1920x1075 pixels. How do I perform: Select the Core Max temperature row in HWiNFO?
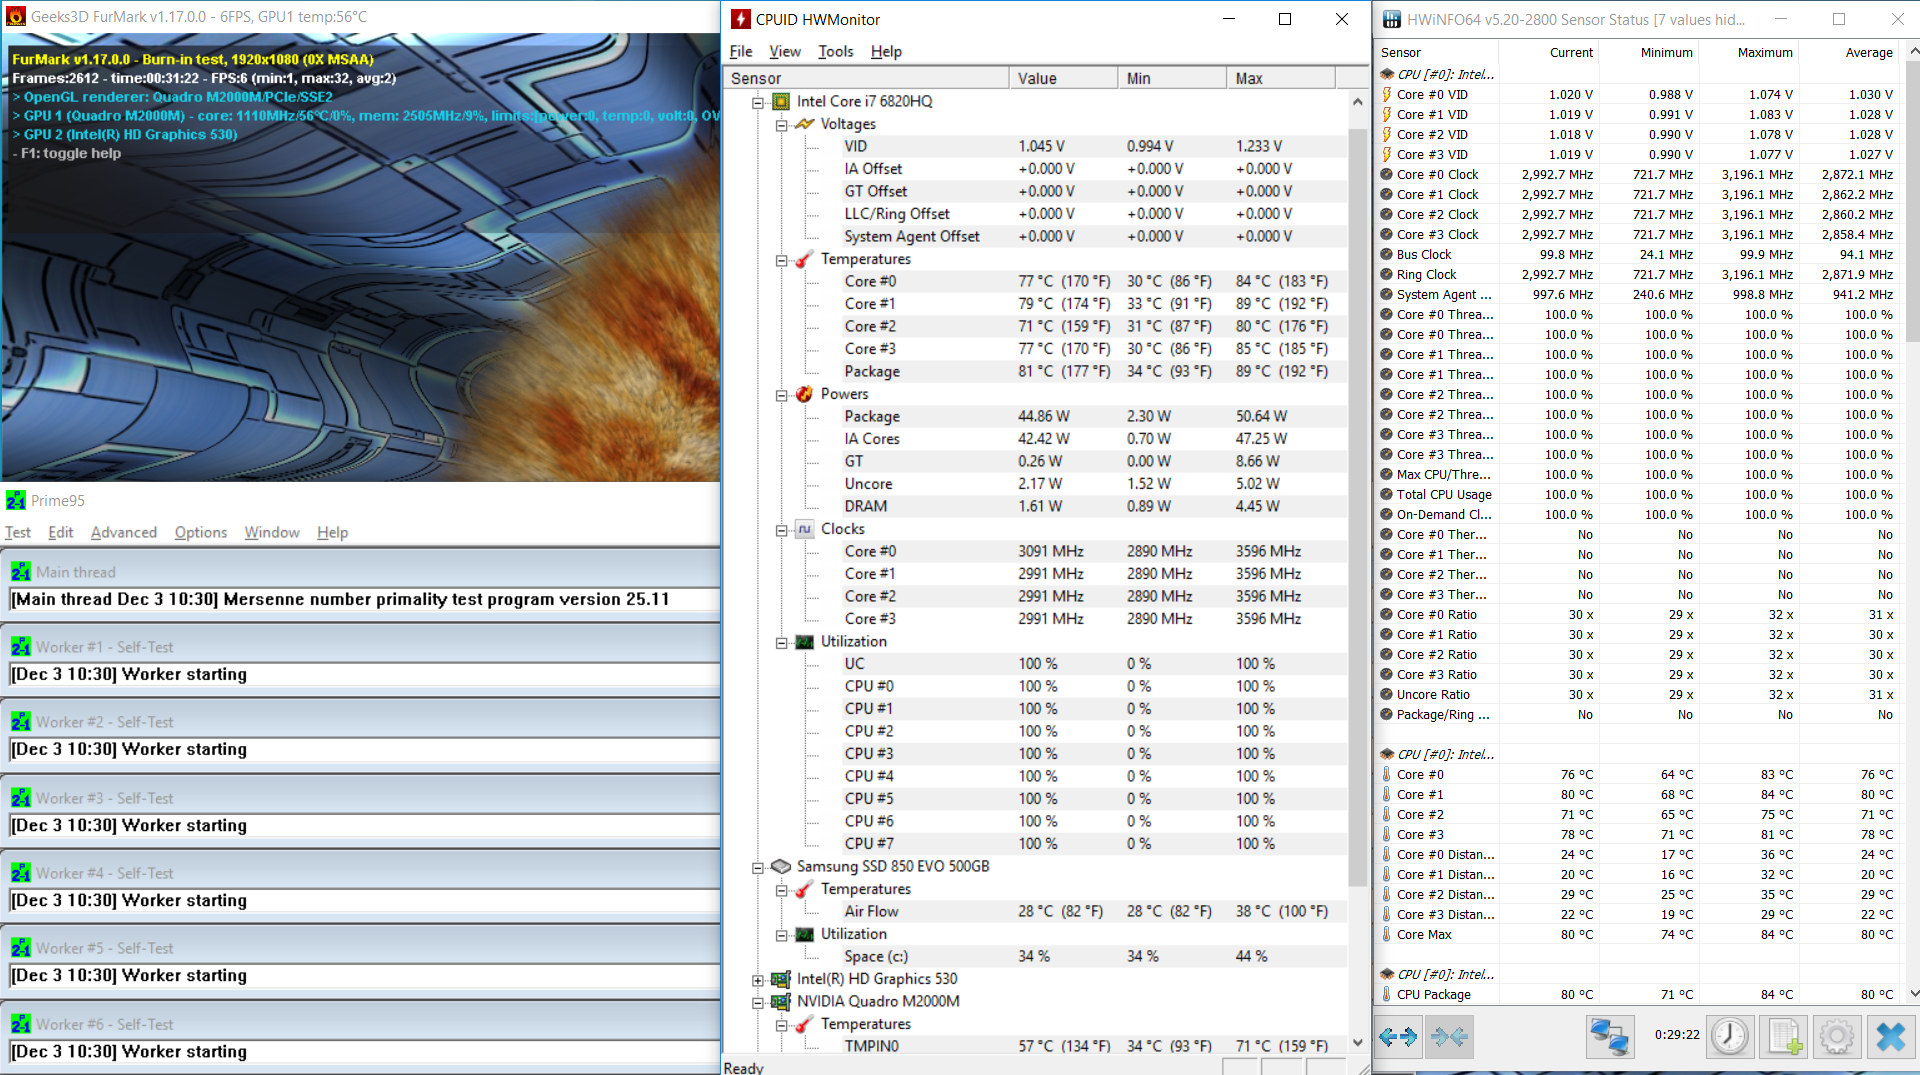click(1636, 934)
